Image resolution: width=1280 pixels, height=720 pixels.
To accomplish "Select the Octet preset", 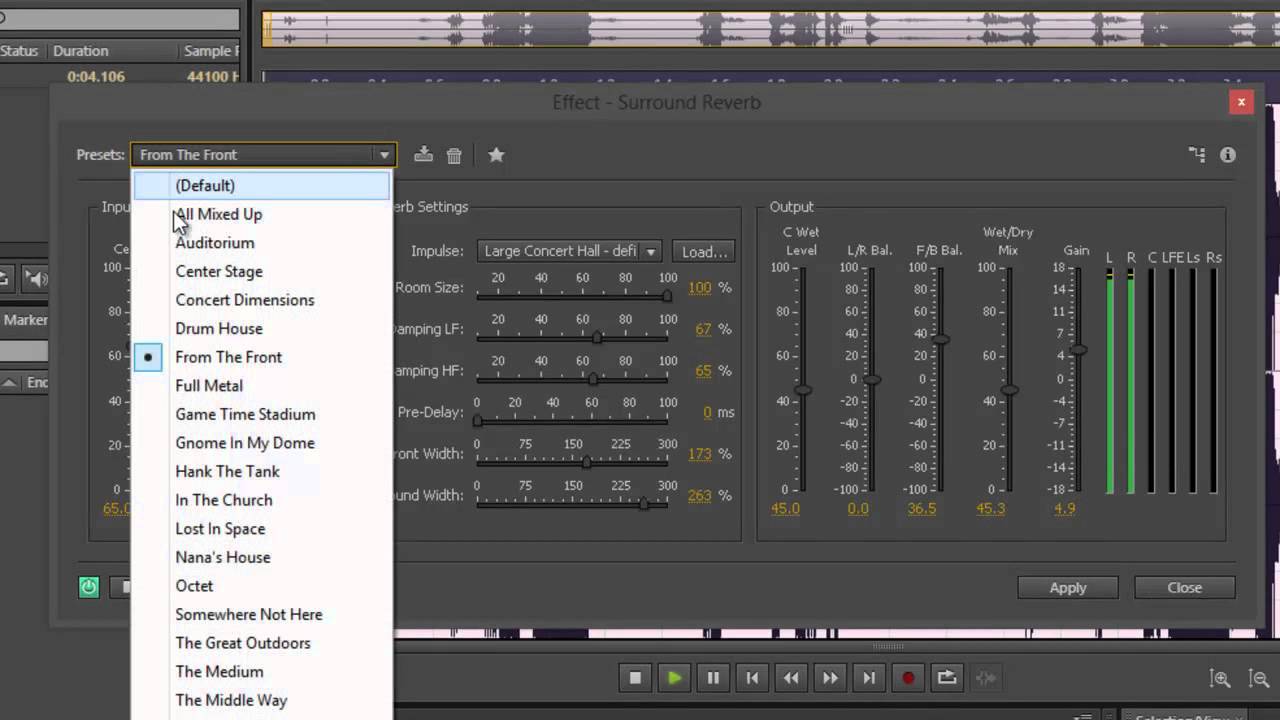I will coord(262,586).
